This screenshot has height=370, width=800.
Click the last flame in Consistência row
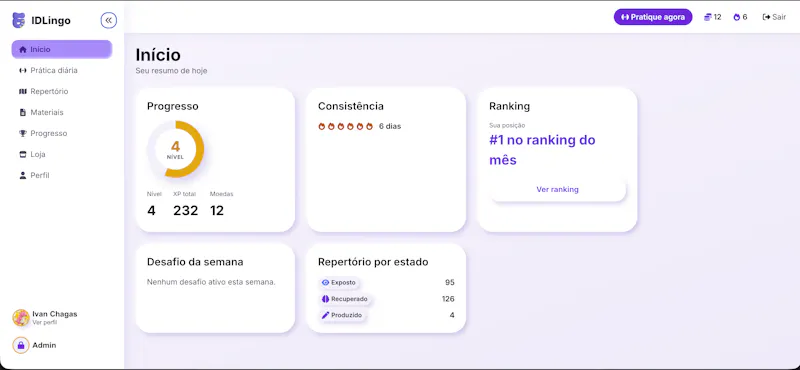(x=369, y=126)
